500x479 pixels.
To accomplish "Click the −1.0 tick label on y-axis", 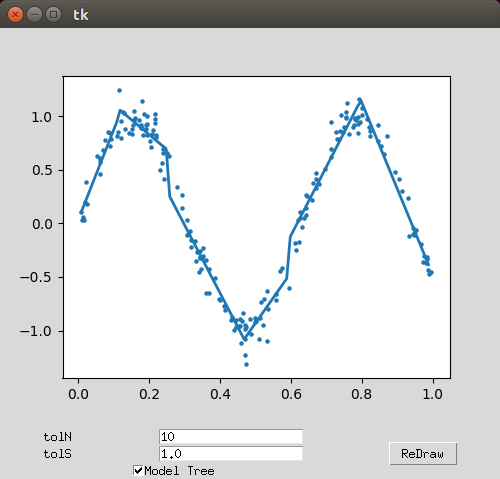I will [36, 331].
